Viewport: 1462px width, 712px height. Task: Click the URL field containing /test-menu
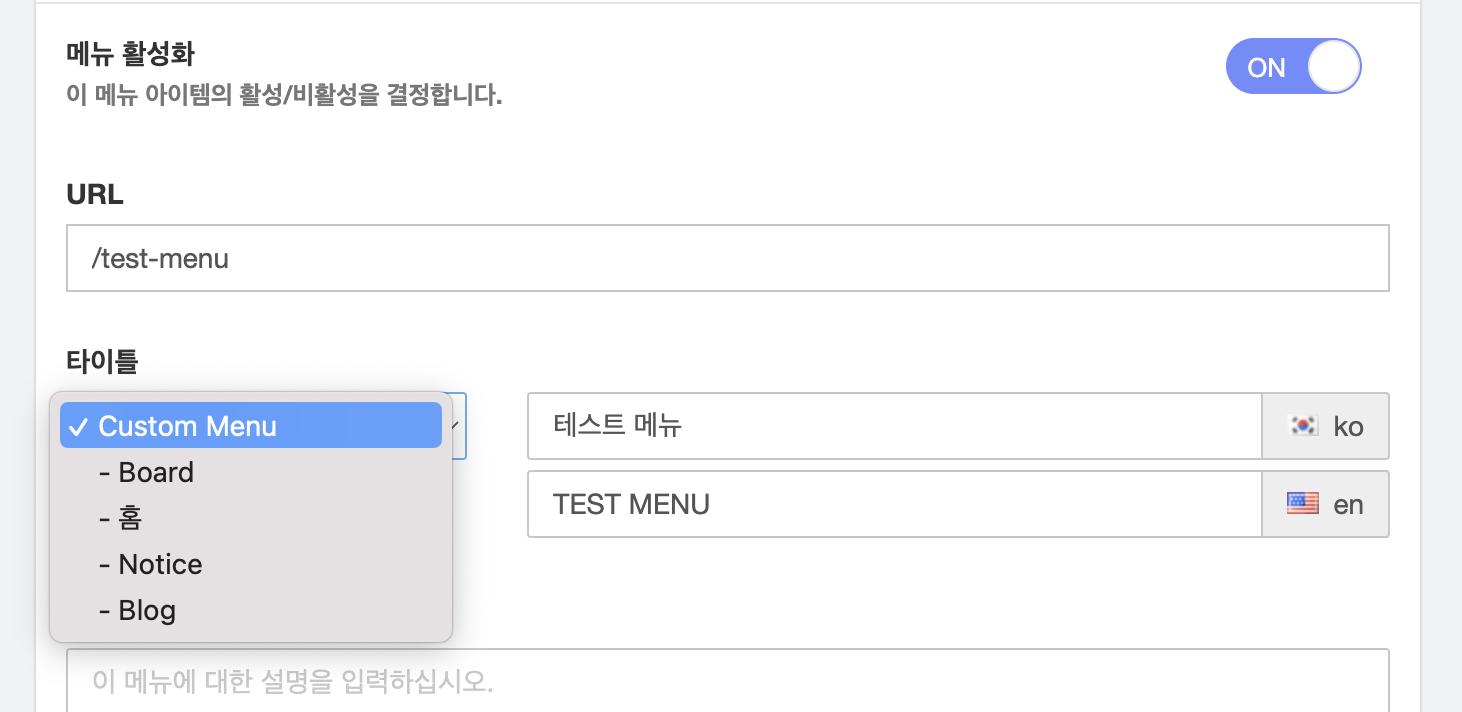(x=727, y=258)
